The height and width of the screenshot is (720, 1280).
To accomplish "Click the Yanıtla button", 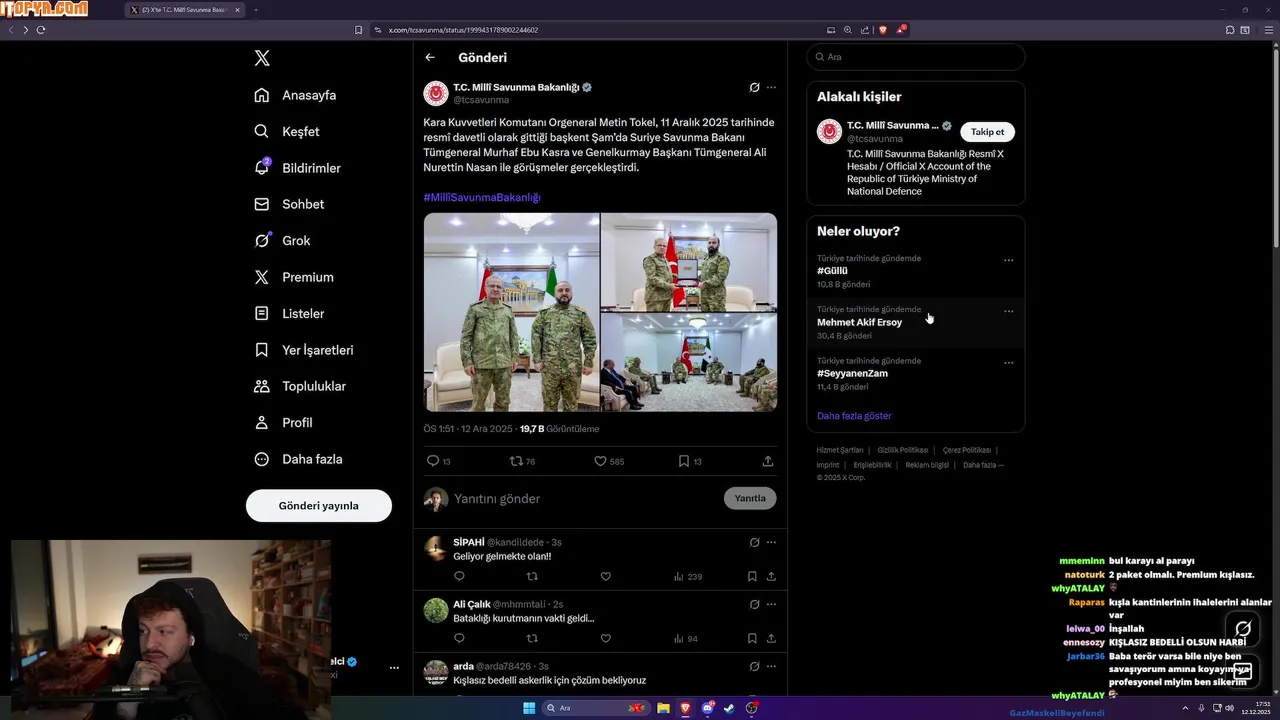I will [750, 498].
